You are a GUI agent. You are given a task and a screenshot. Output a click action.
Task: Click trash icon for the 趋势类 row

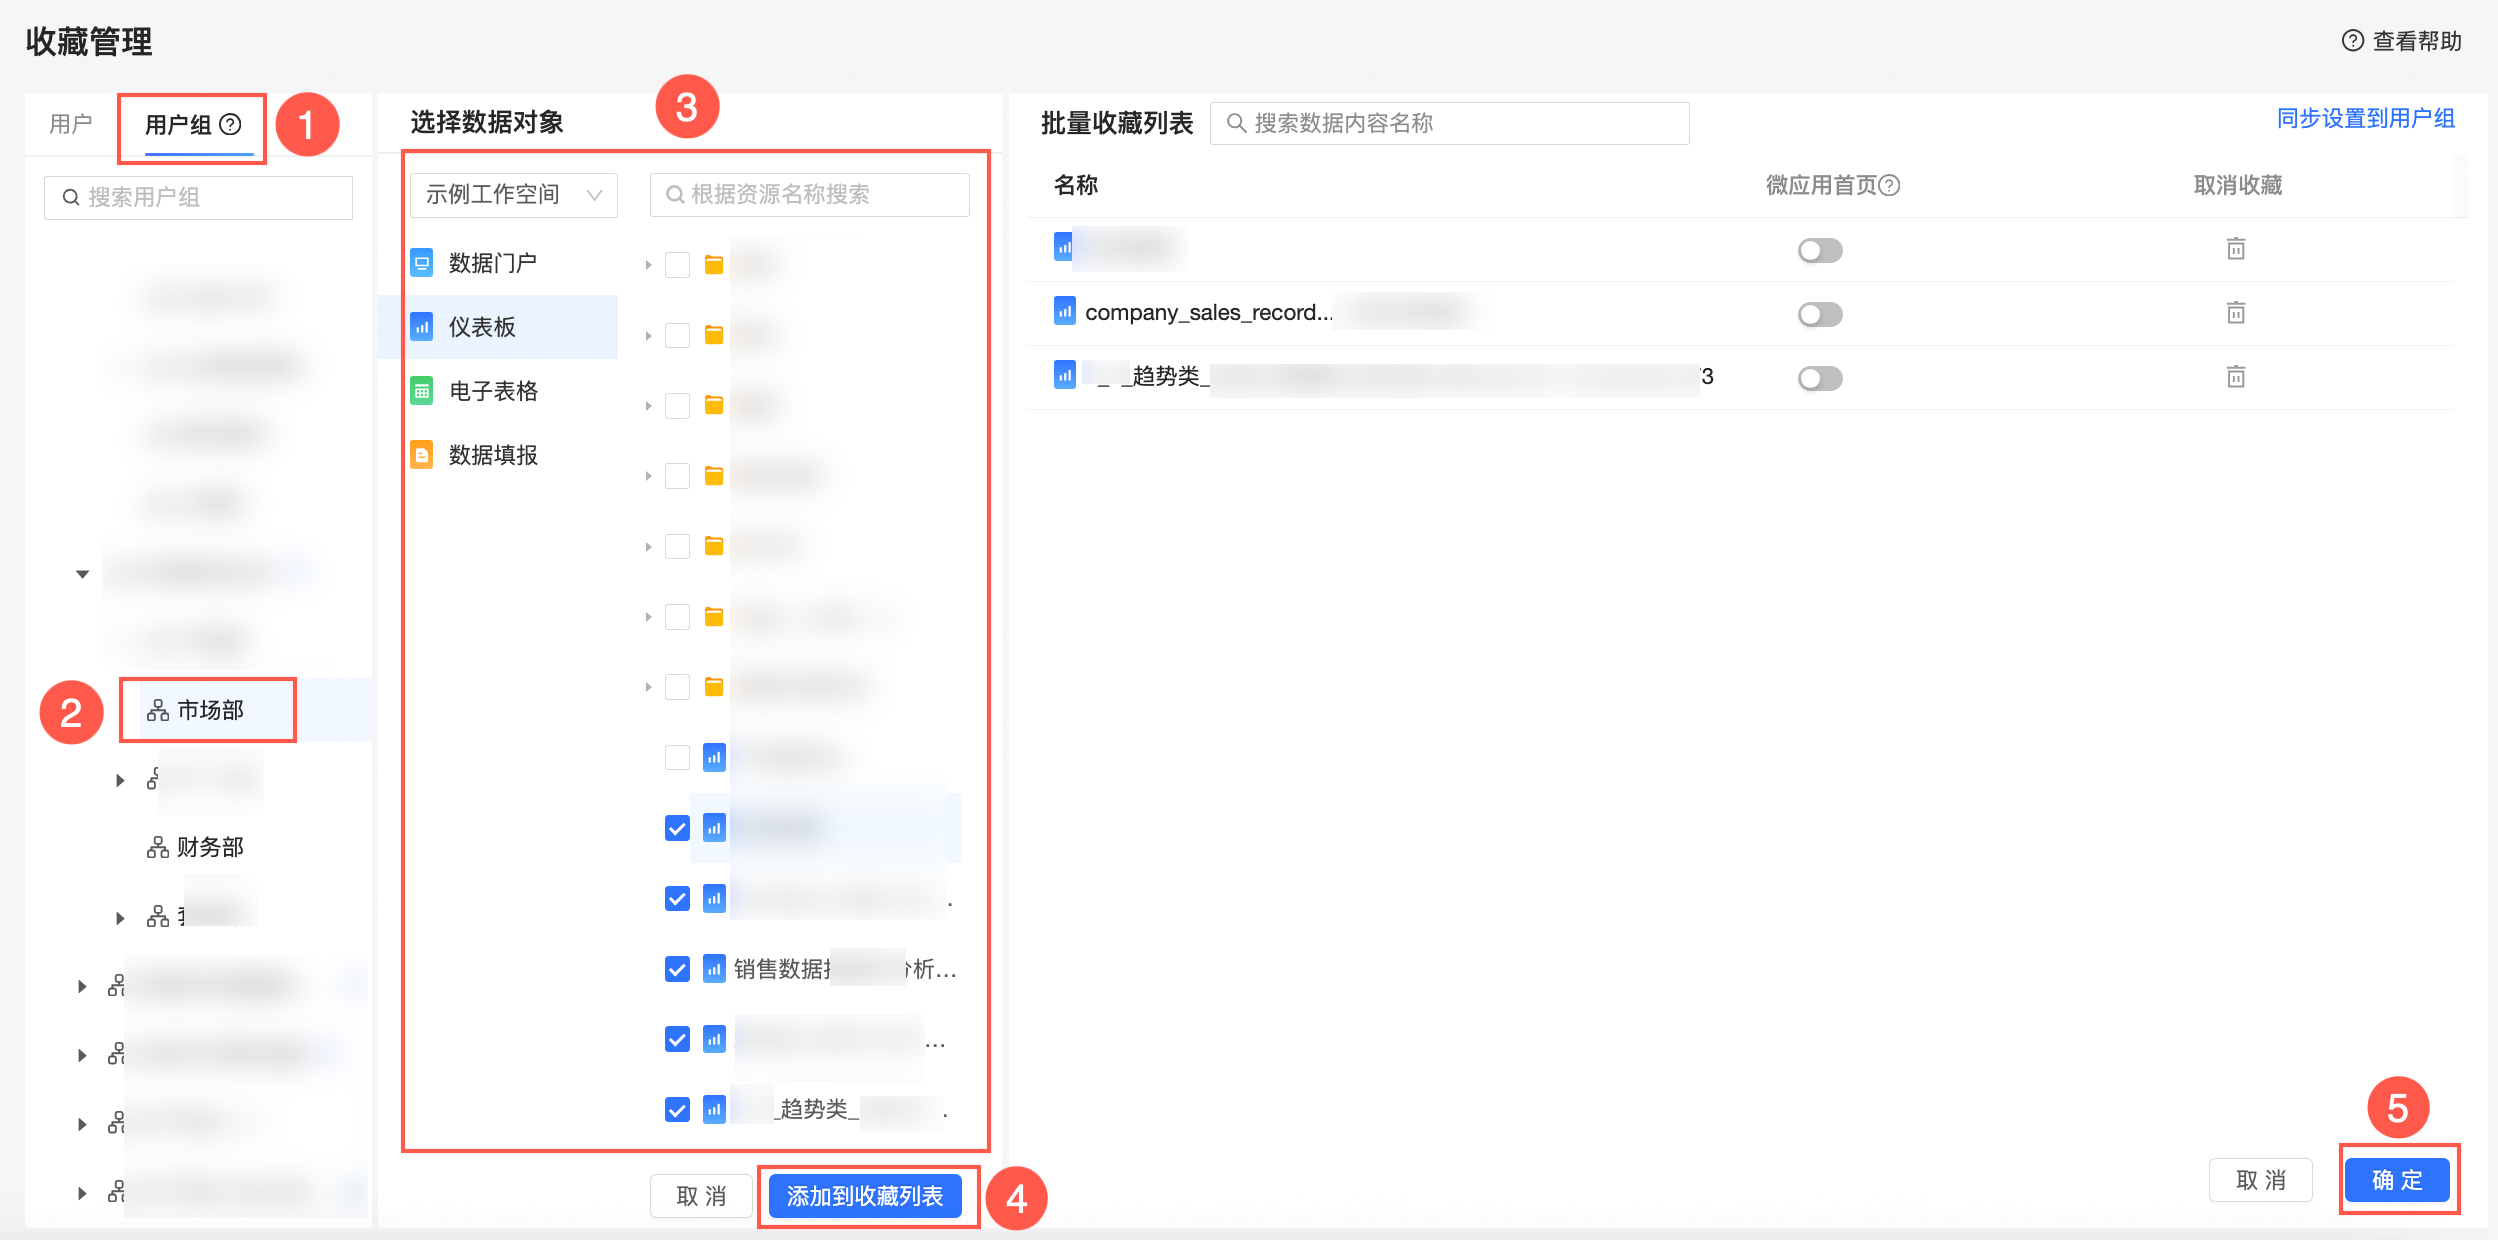(2236, 377)
